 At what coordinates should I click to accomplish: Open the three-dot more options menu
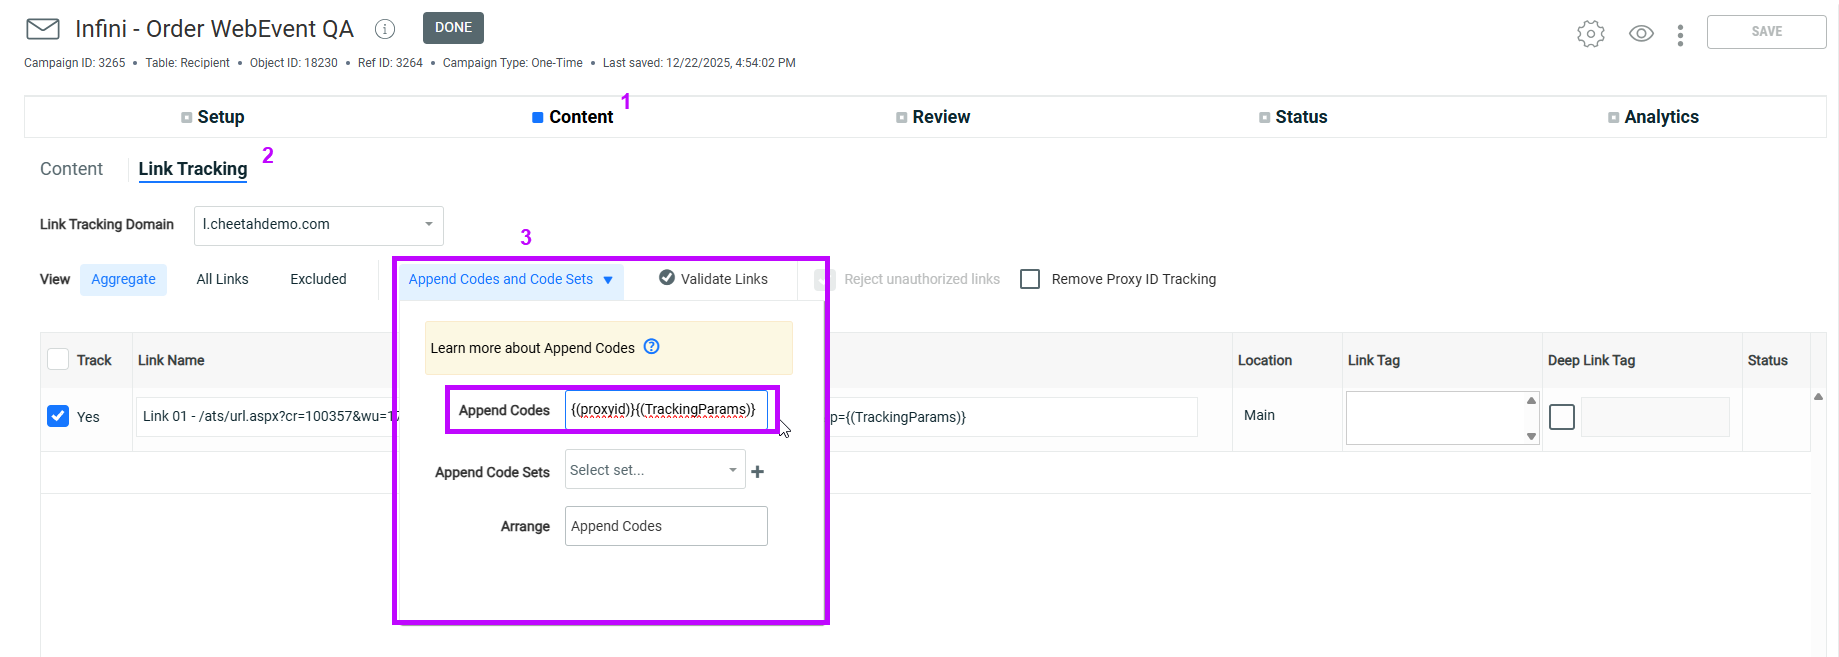pos(1680,35)
